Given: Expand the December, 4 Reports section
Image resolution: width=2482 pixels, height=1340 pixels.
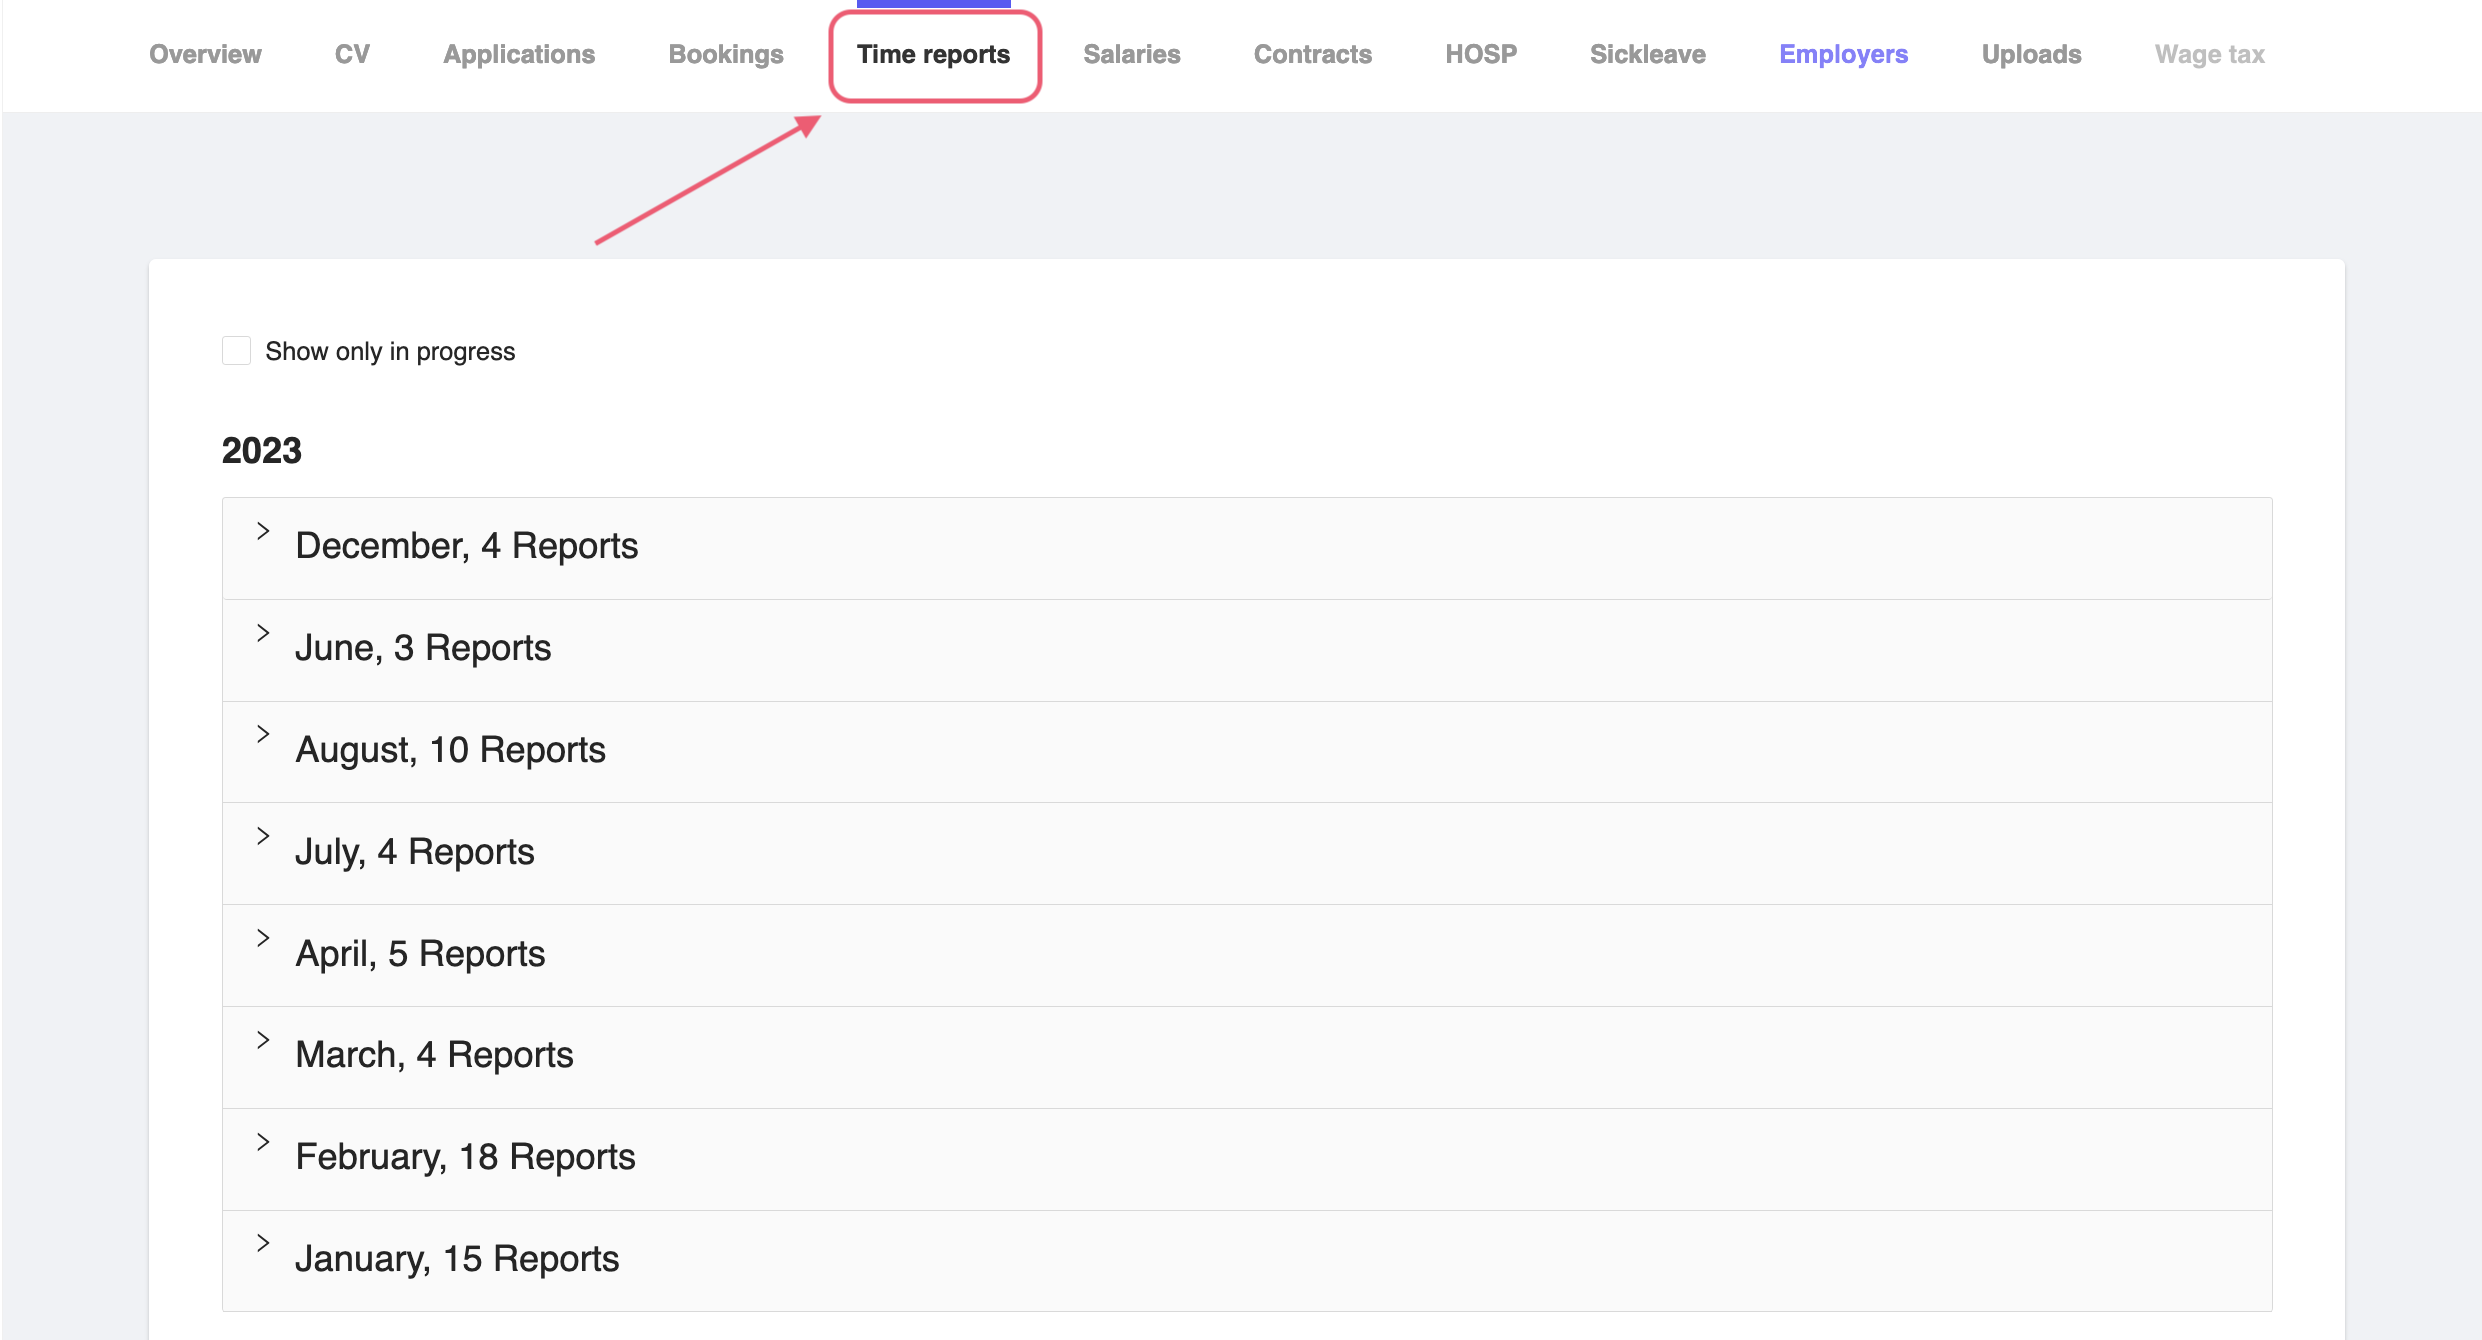Looking at the screenshot, I should pos(465,546).
